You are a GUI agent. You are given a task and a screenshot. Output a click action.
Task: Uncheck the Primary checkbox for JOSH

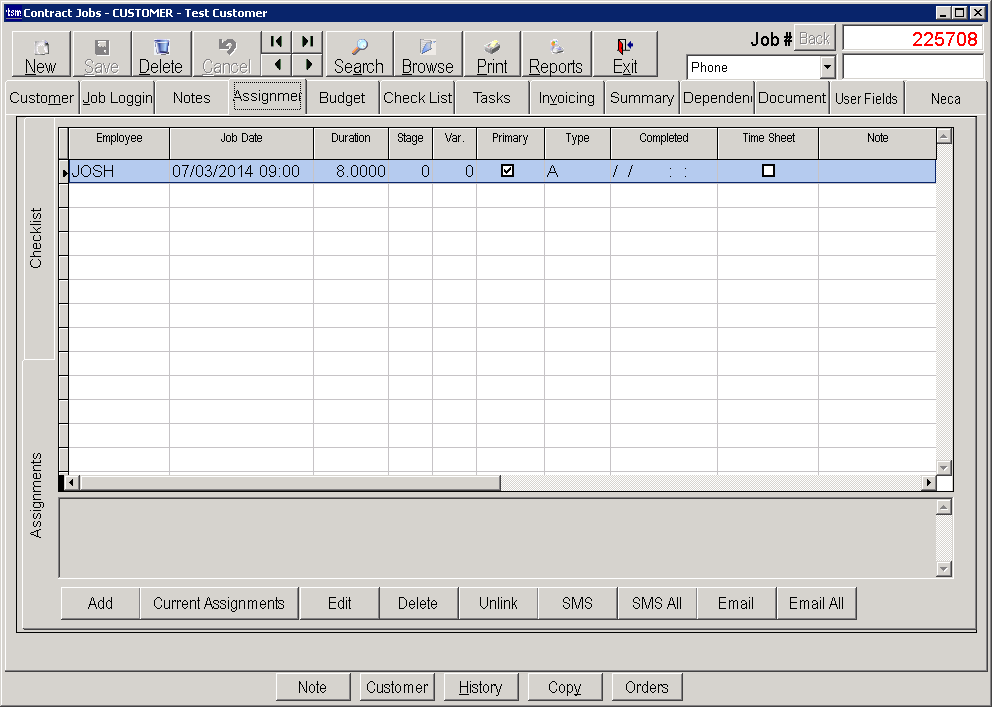tap(508, 171)
